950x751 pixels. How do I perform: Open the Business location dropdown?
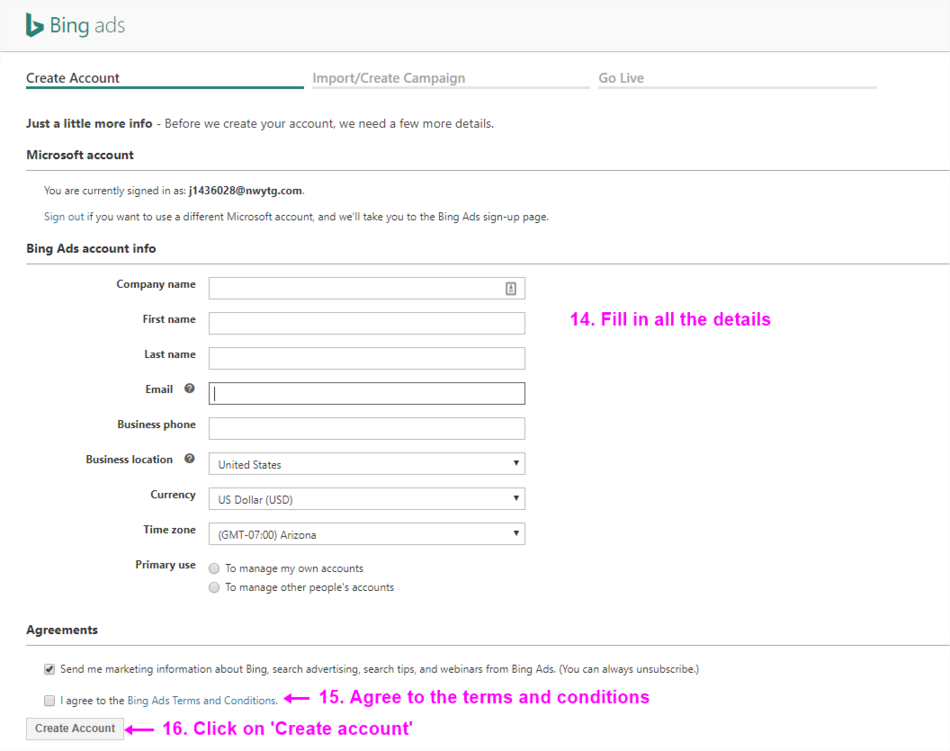pyautogui.click(x=366, y=464)
